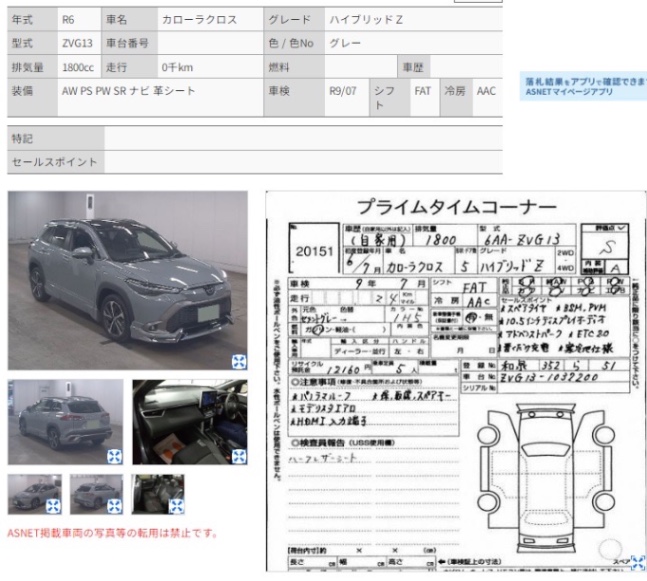Open the dashboard interior thumbnail
Viewport: 647px width, 581px height.
coord(190,422)
